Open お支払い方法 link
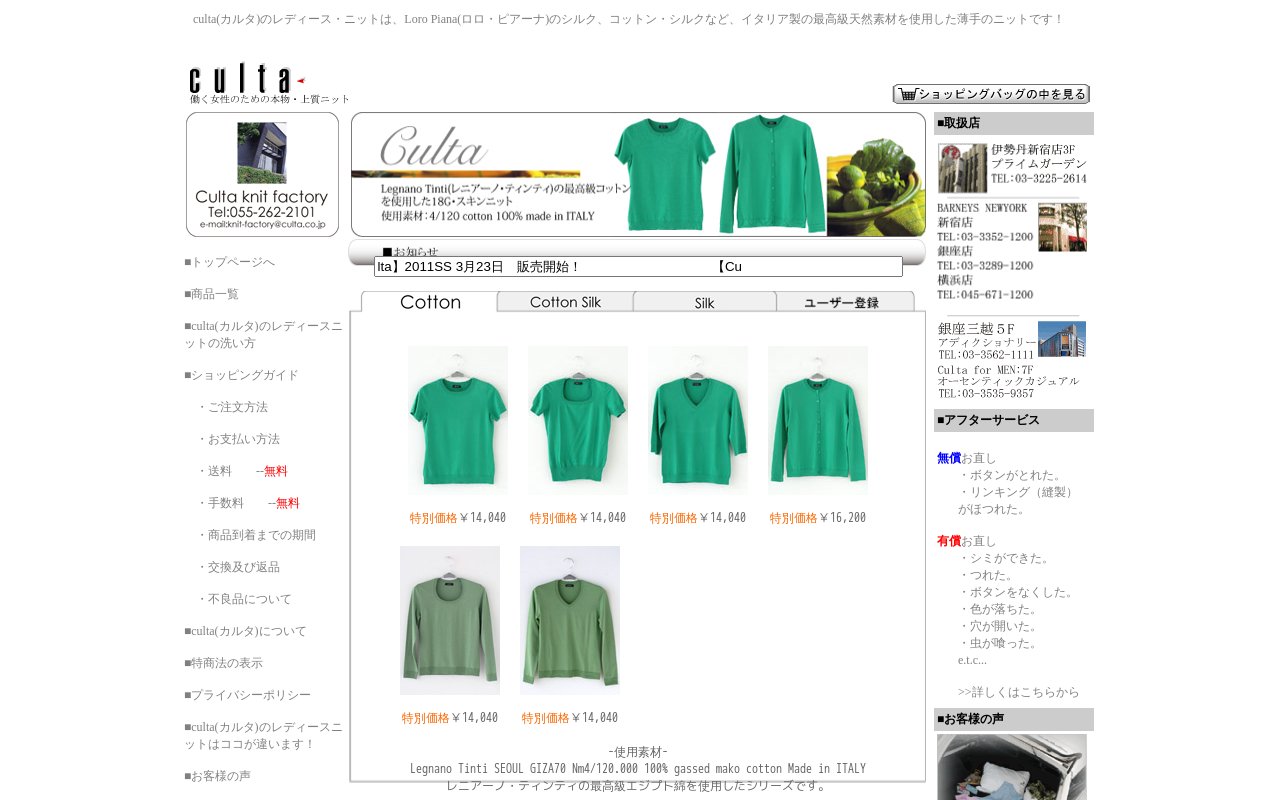1280x800 pixels. pyautogui.click(x=238, y=439)
